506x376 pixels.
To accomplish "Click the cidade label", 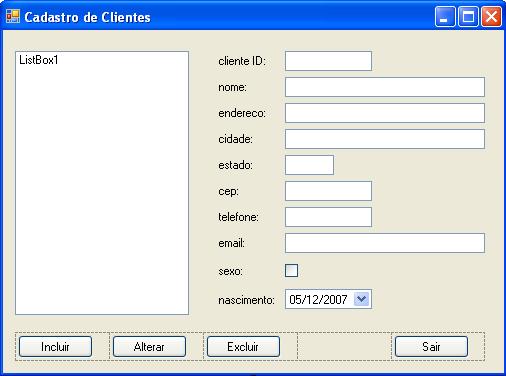I will click(235, 139).
